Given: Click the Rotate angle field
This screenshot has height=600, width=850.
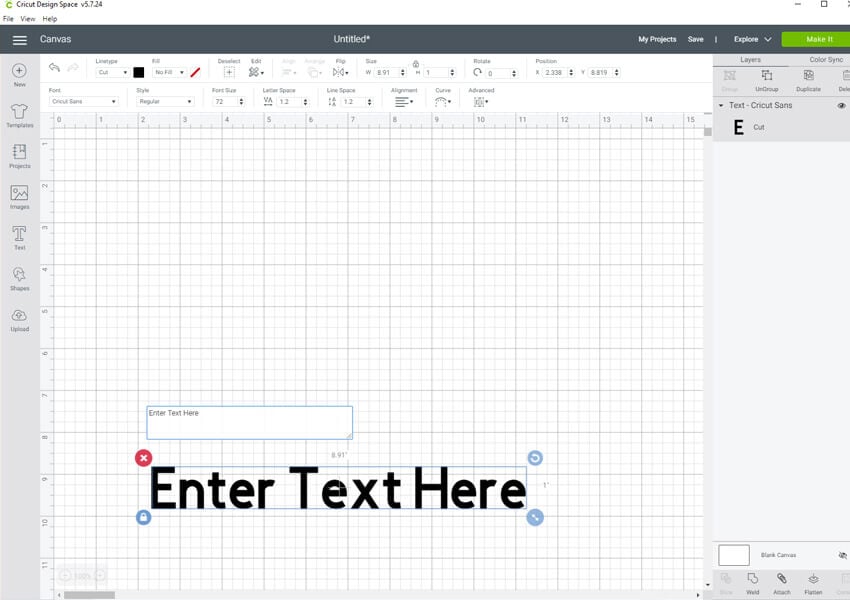Looking at the screenshot, I should (501, 73).
